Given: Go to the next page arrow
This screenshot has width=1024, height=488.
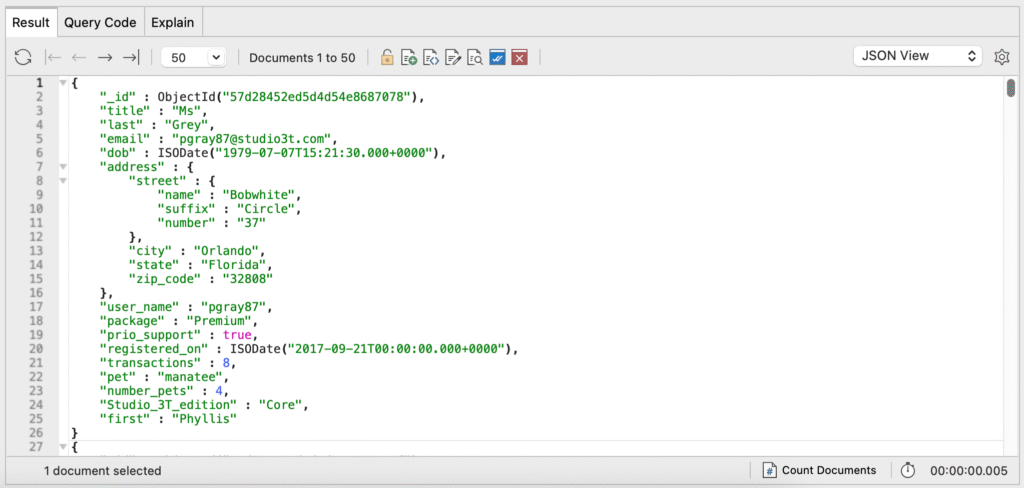Looking at the screenshot, I should coord(104,58).
